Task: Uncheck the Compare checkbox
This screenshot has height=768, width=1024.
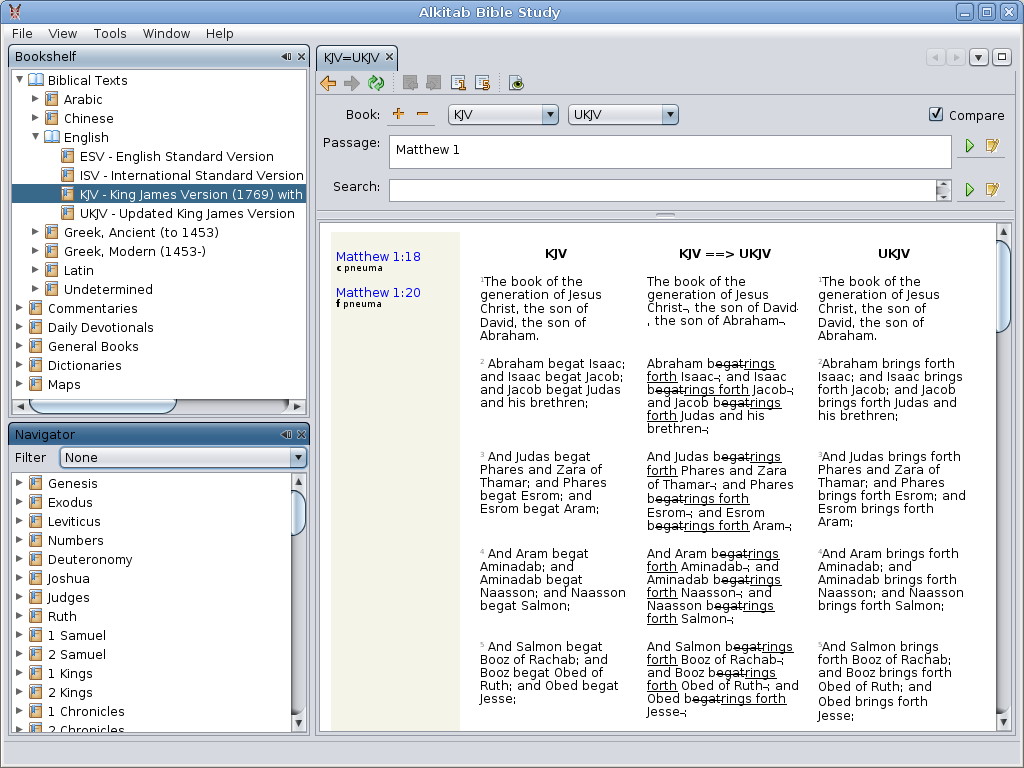Action: tap(936, 114)
